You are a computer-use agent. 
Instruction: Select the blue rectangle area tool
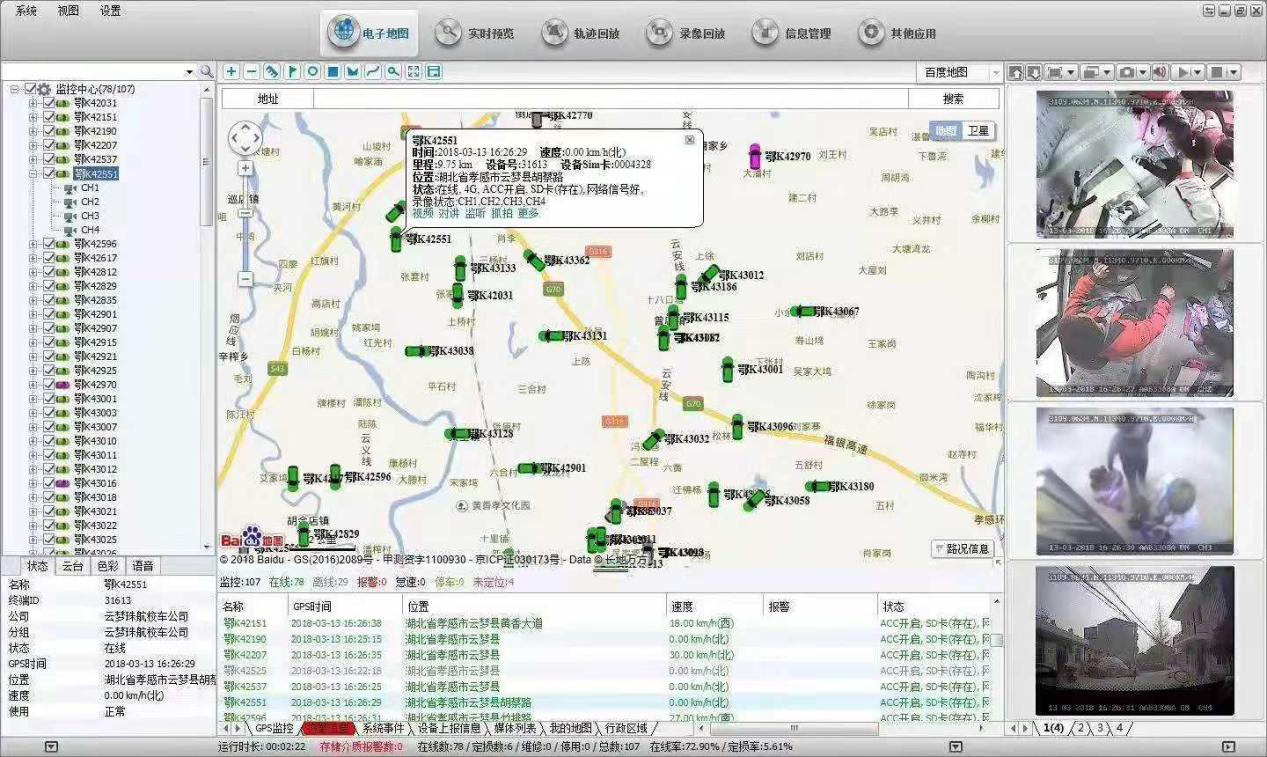tap(333, 72)
